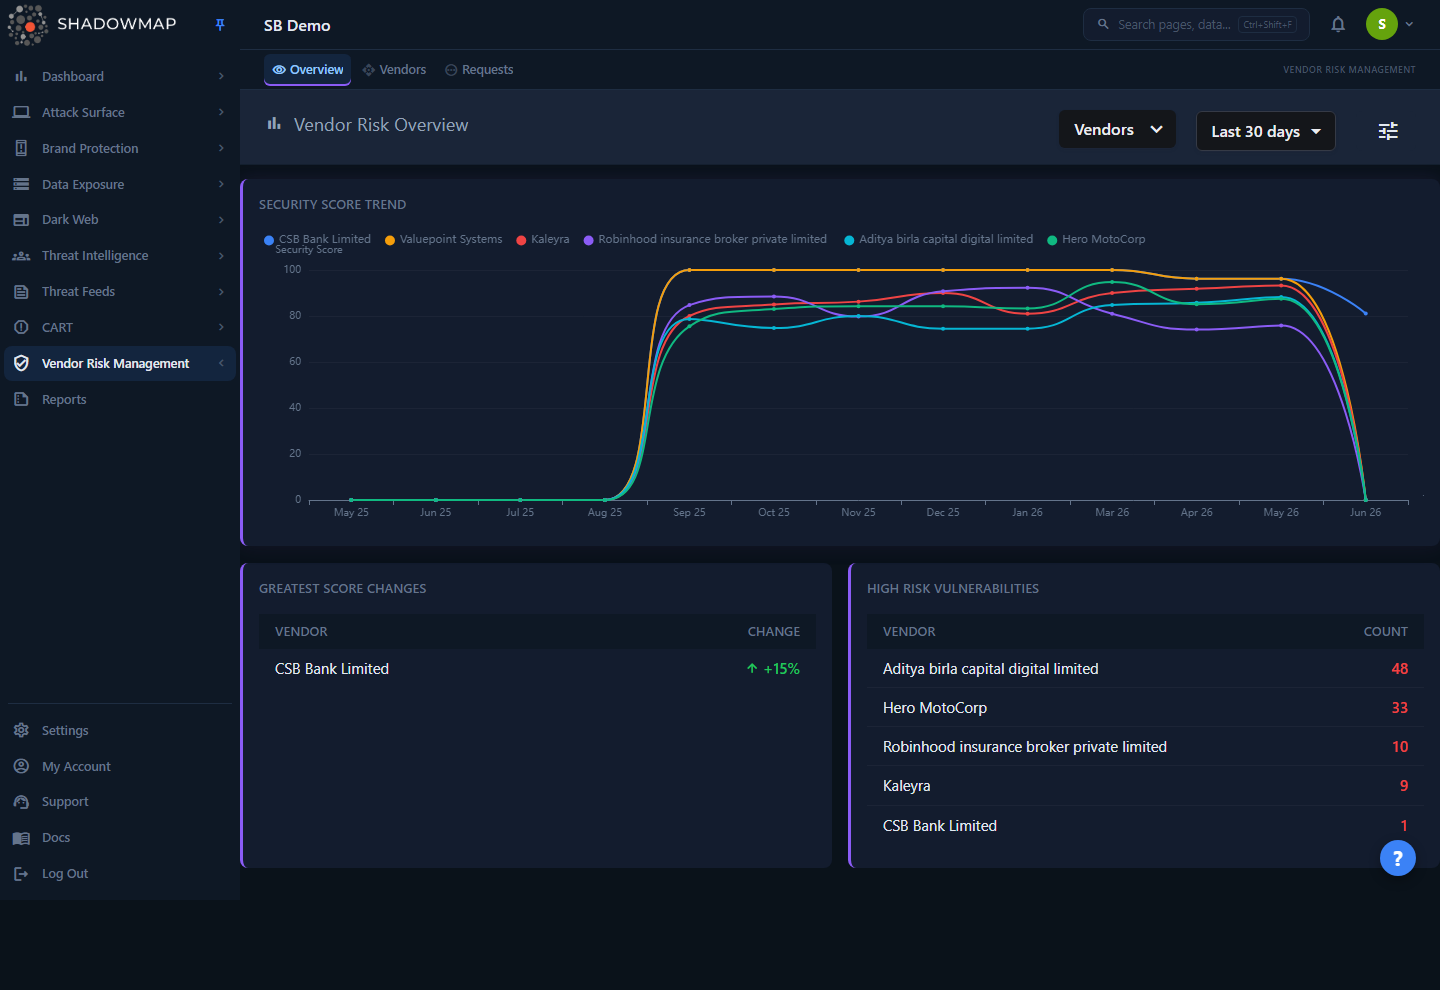The height and width of the screenshot is (990, 1440).
Task: Select CSB Bank Limited in Greatest Score Changes
Action: [537, 669]
